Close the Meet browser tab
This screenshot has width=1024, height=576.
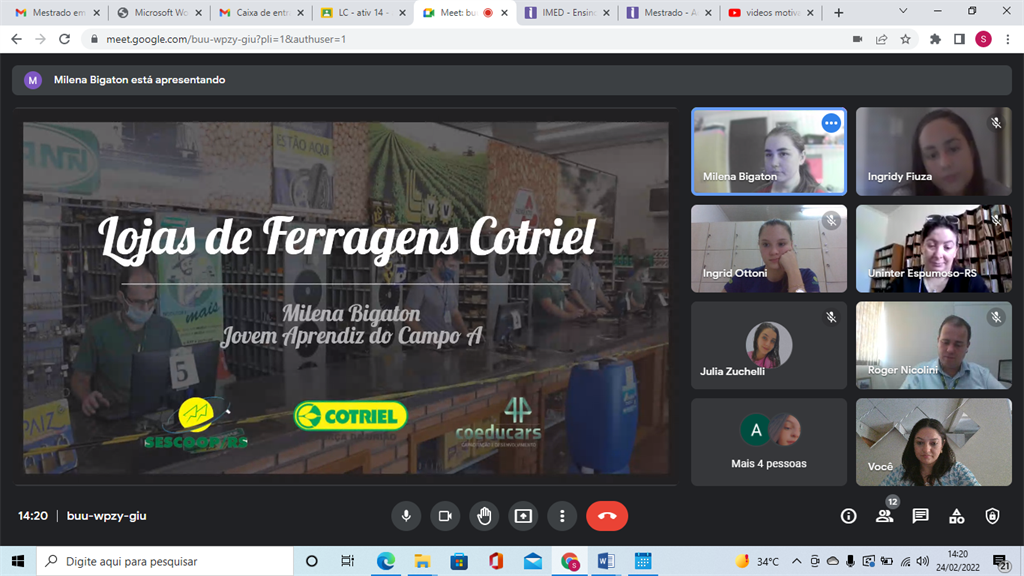pos(504,12)
